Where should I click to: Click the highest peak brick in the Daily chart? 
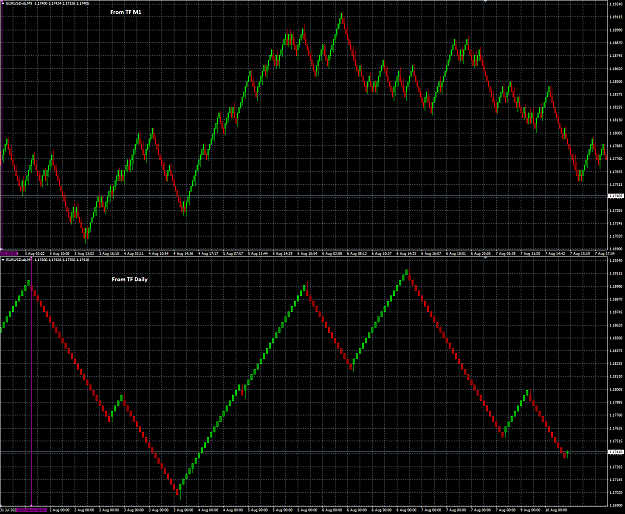point(407,273)
